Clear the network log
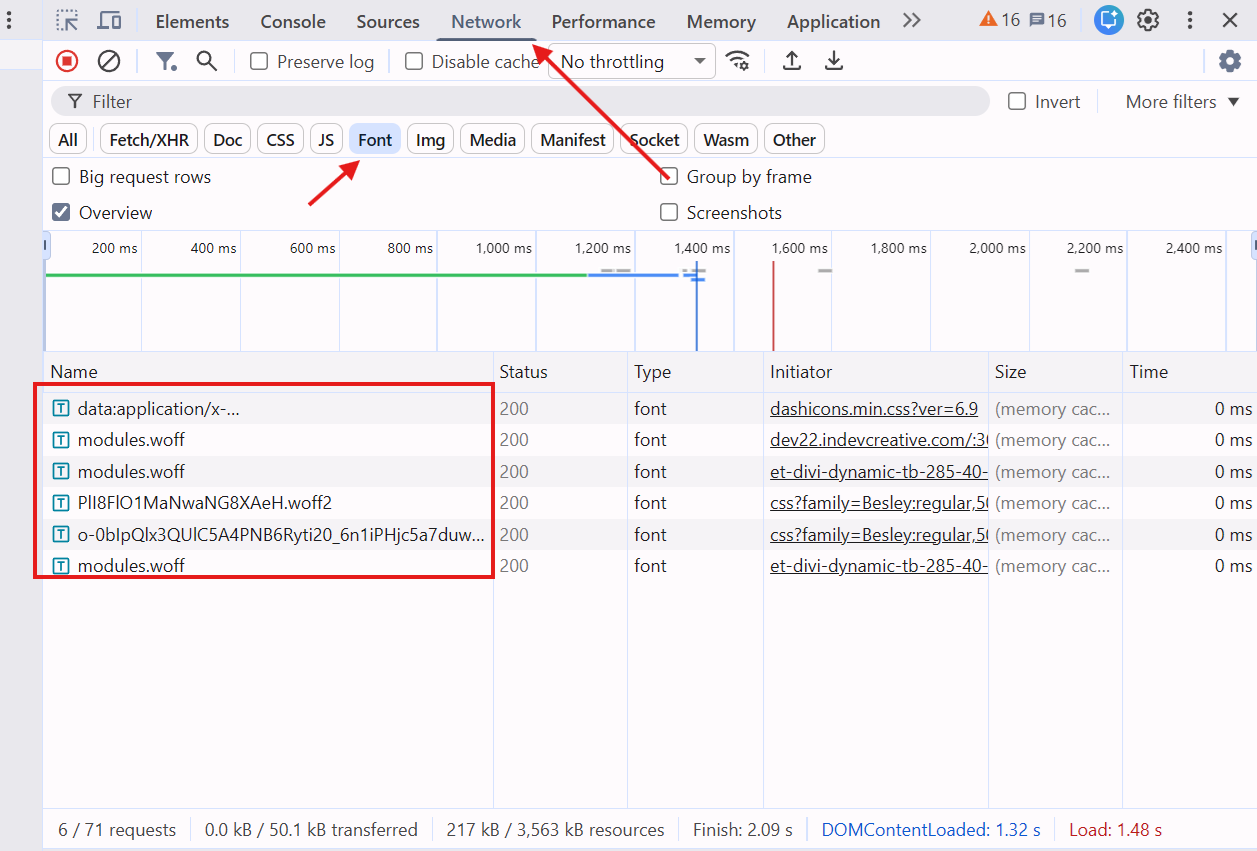 pyautogui.click(x=109, y=62)
